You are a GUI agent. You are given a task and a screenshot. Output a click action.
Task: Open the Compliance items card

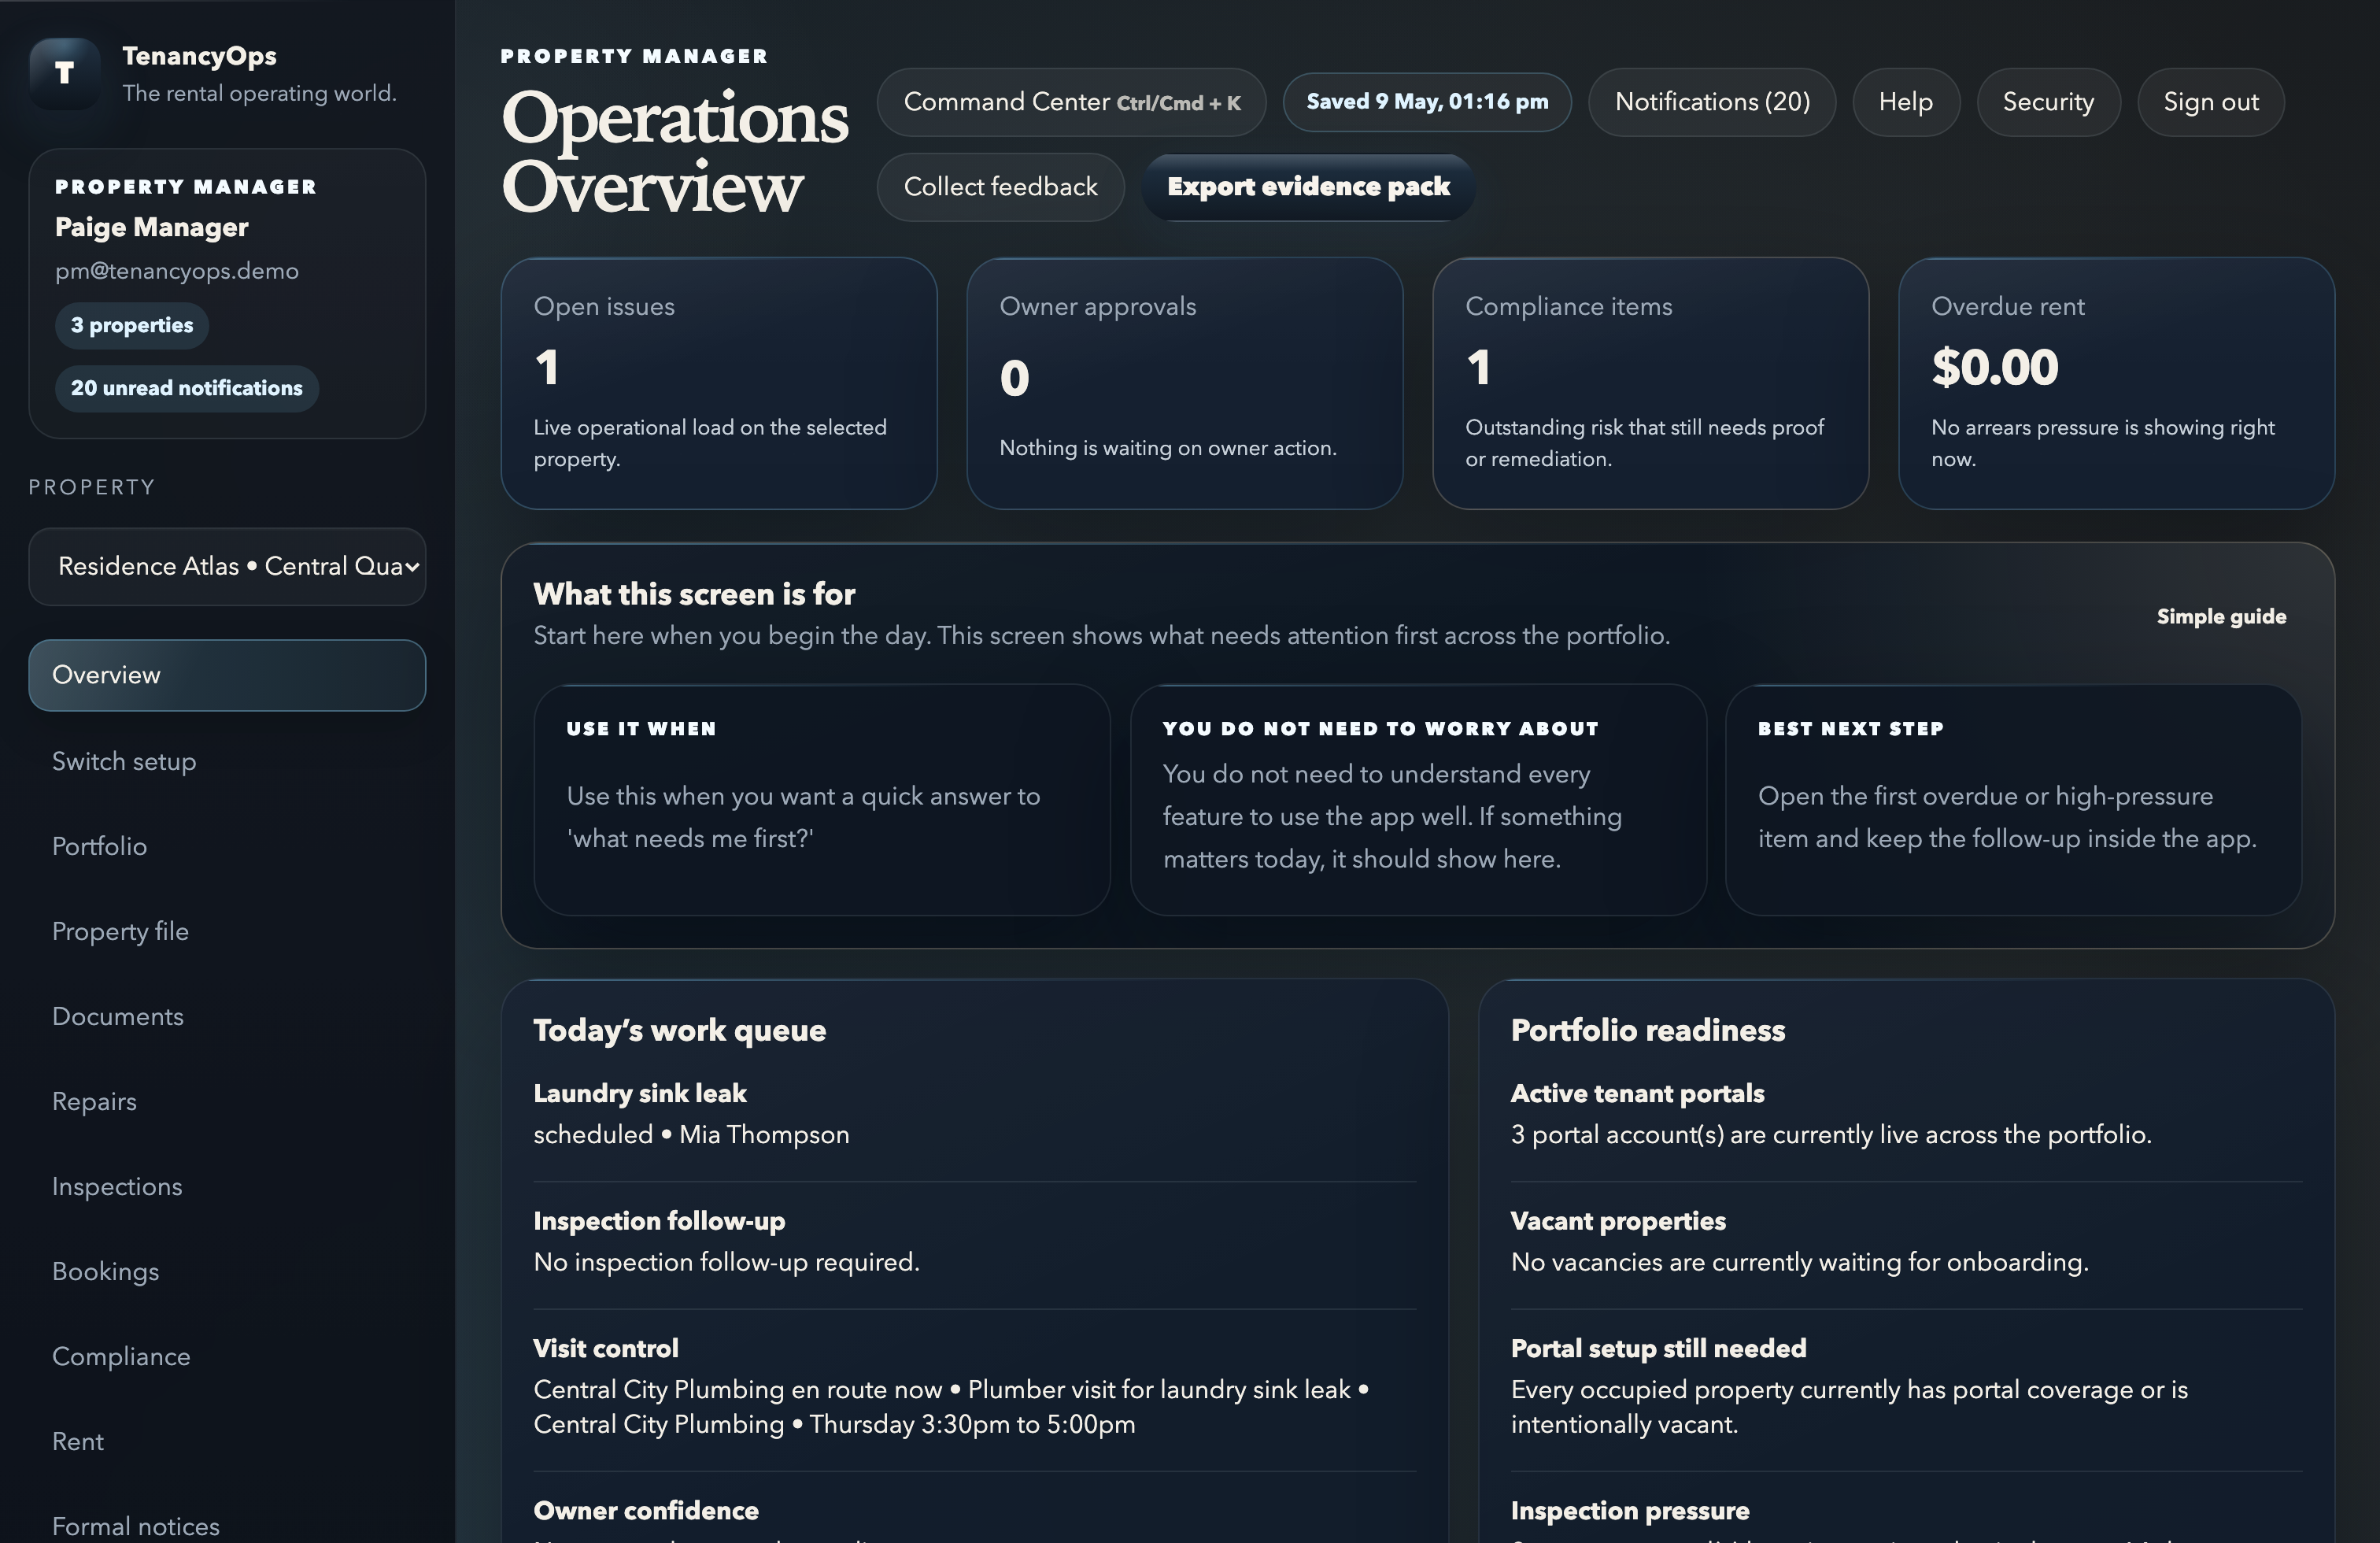[x=1651, y=383]
